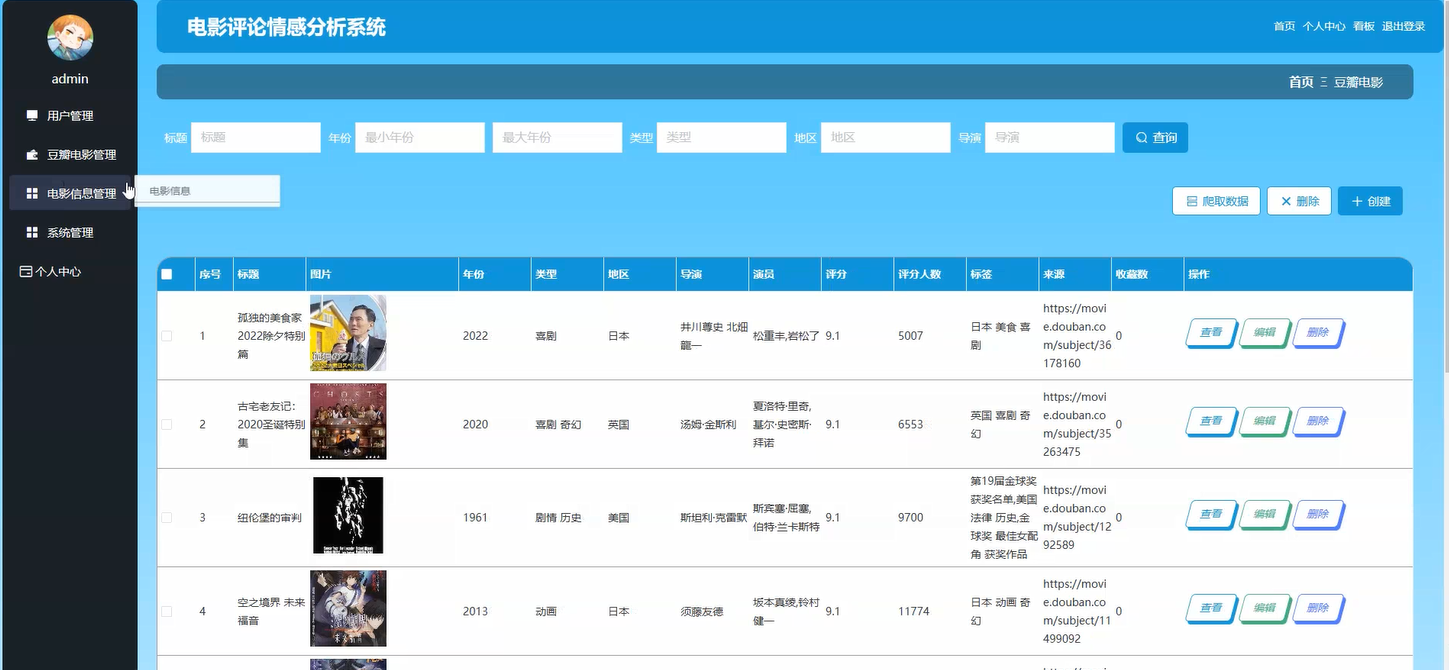Click row 删除 for 纽伦堡的审判
The width and height of the screenshot is (1449, 670).
[x=1318, y=514]
